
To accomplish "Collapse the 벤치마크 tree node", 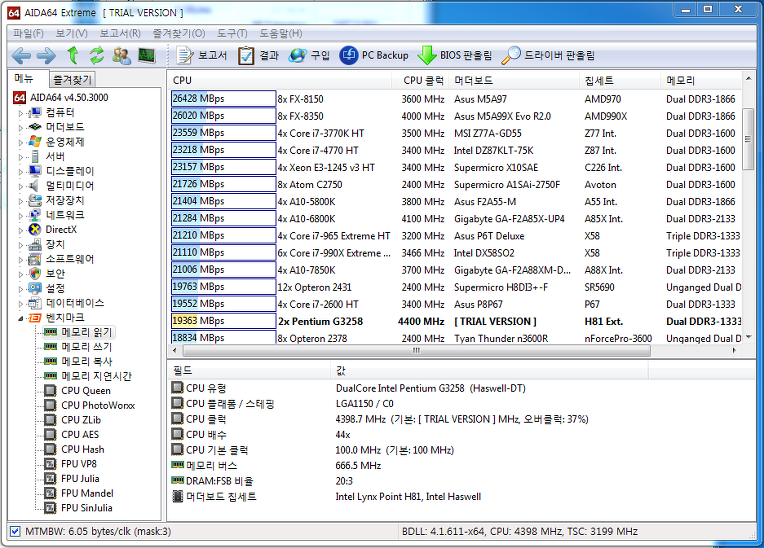I will (20, 318).
